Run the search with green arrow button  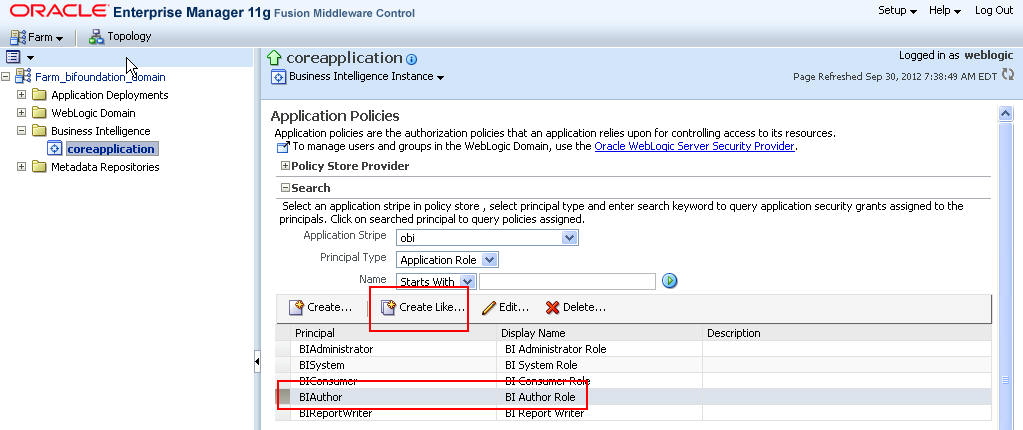click(669, 281)
